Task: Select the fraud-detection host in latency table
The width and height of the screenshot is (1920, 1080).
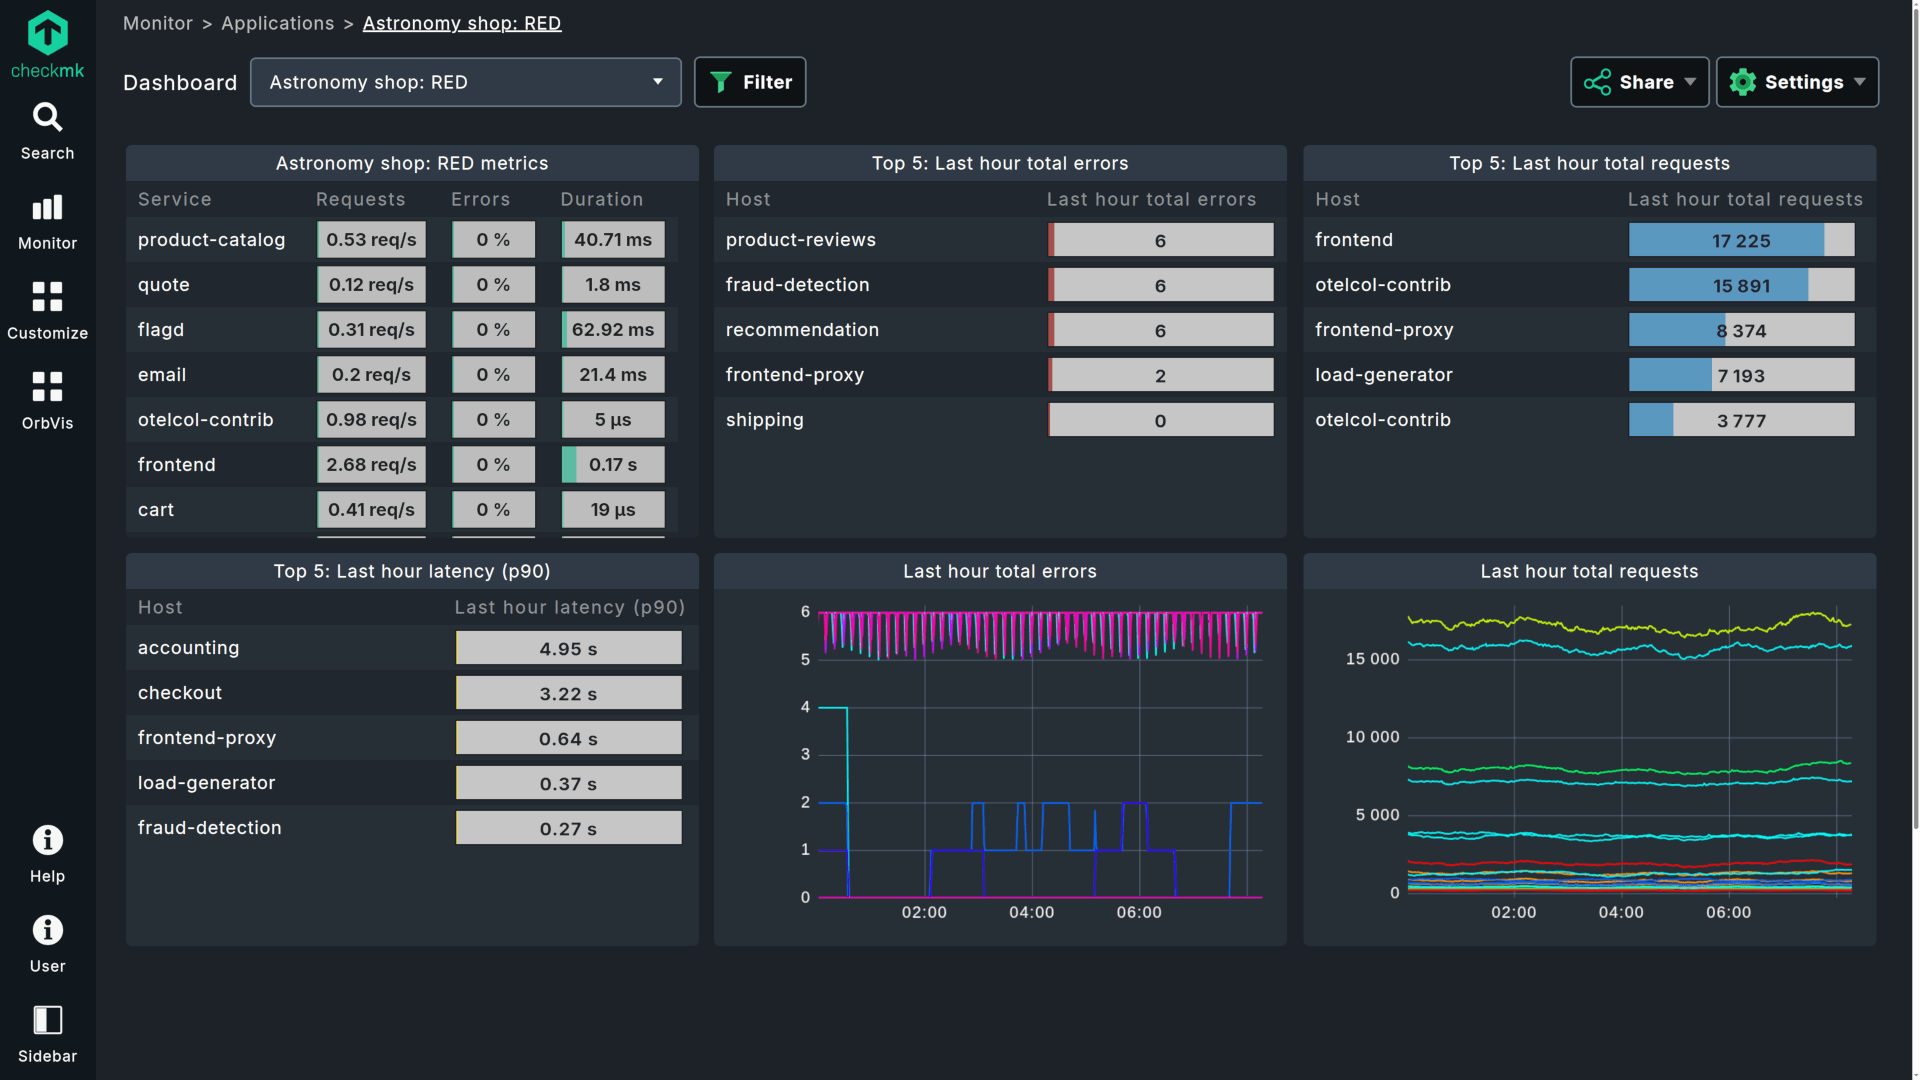Action: tap(209, 827)
